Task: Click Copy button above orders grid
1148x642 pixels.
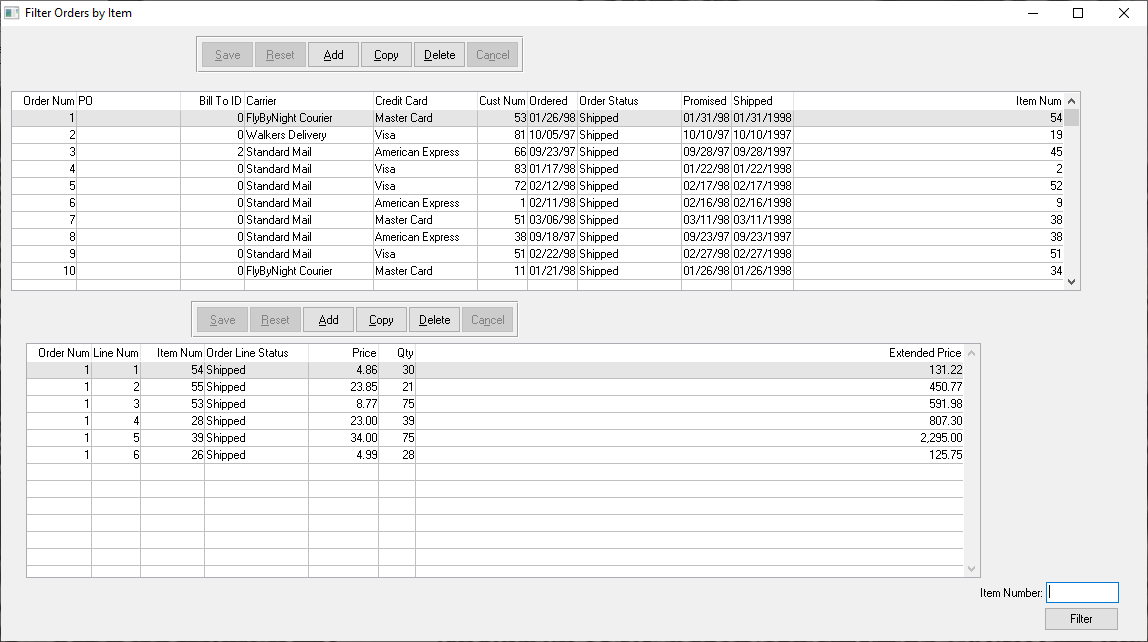Action: (x=386, y=55)
